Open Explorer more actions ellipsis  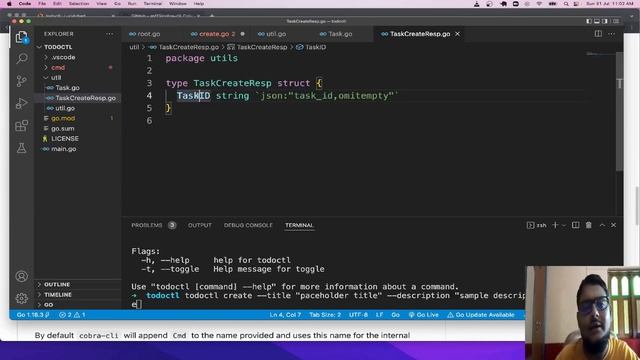(110, 34)
